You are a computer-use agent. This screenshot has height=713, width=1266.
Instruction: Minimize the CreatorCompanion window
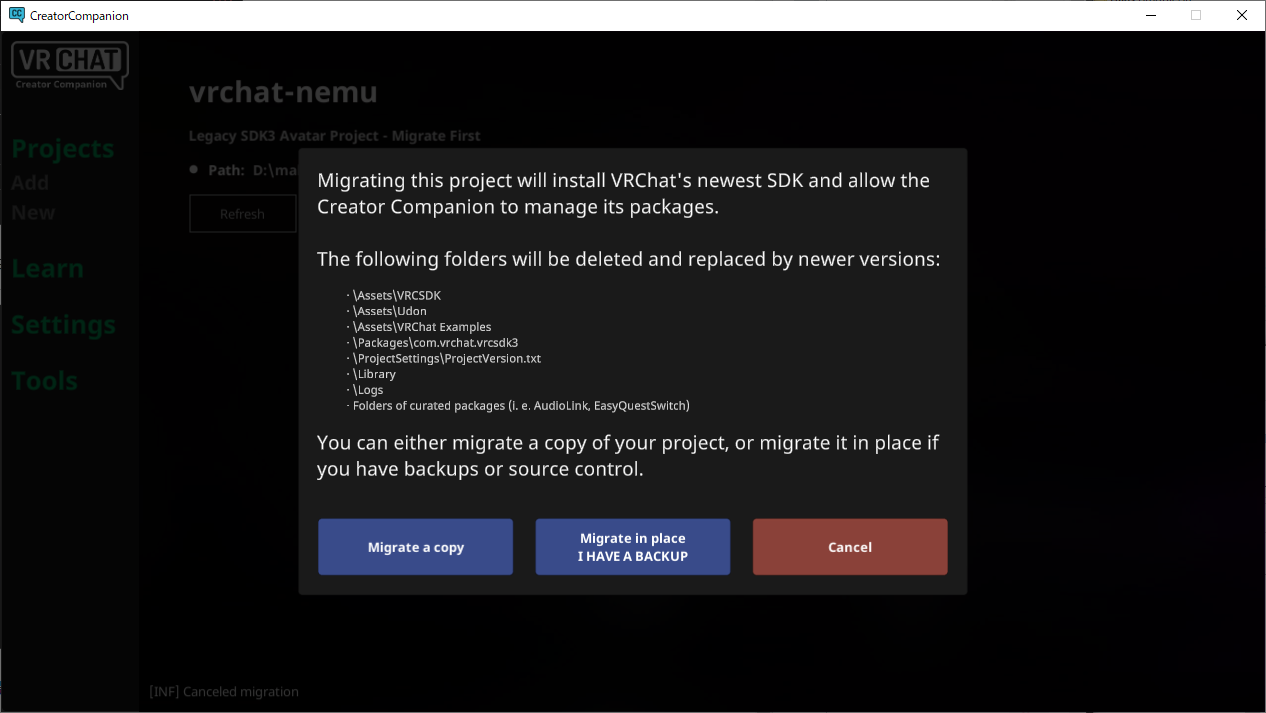(x=1149, y=15)
